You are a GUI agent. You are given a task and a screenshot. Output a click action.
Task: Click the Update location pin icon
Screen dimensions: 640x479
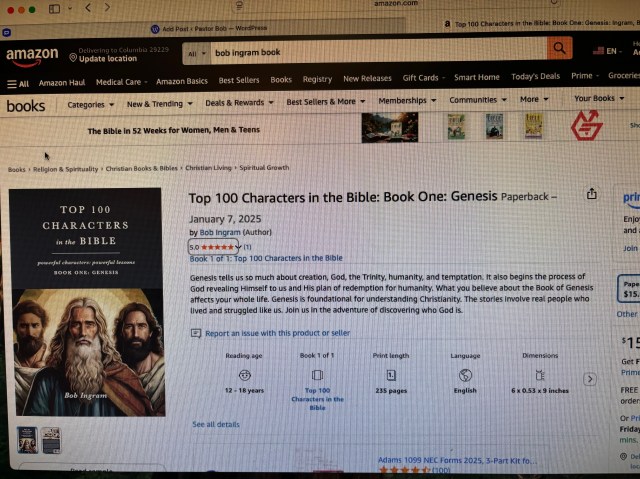73,58
